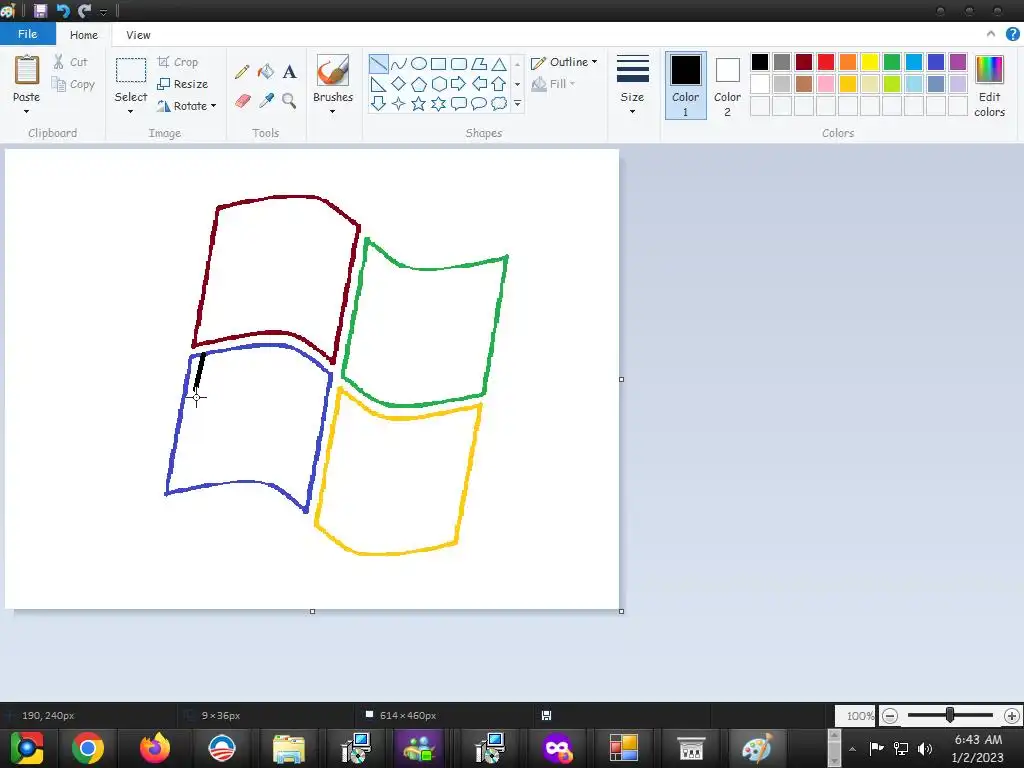Pick the Eraser tool
Screen dimensions: 1024x768
(242, 100)
